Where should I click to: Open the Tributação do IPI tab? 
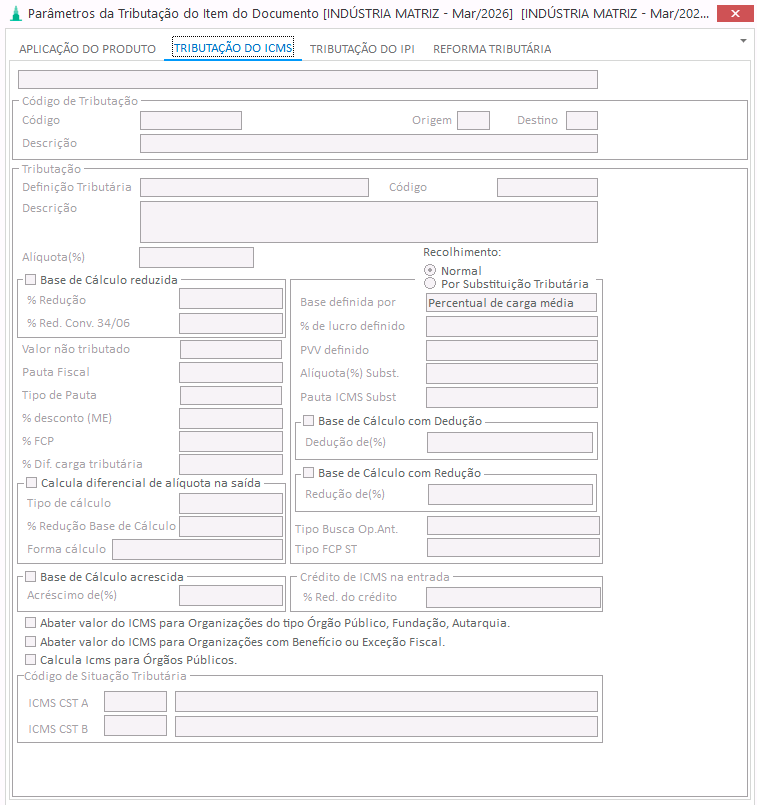362,49
